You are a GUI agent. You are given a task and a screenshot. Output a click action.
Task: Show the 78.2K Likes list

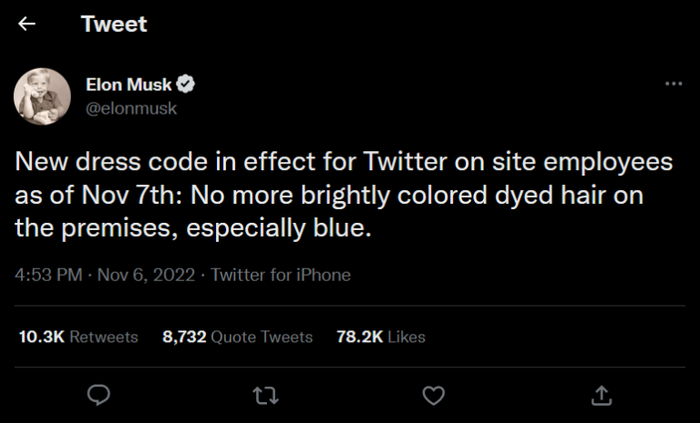(381, 337)
